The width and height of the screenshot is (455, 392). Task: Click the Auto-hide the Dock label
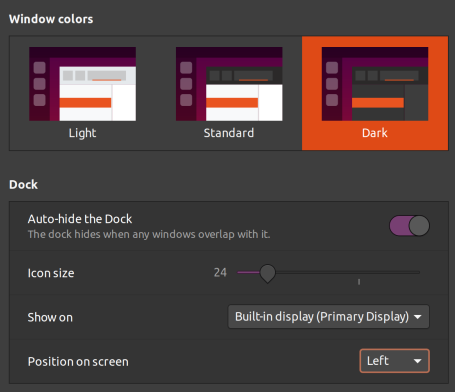[x=80, y=219]
